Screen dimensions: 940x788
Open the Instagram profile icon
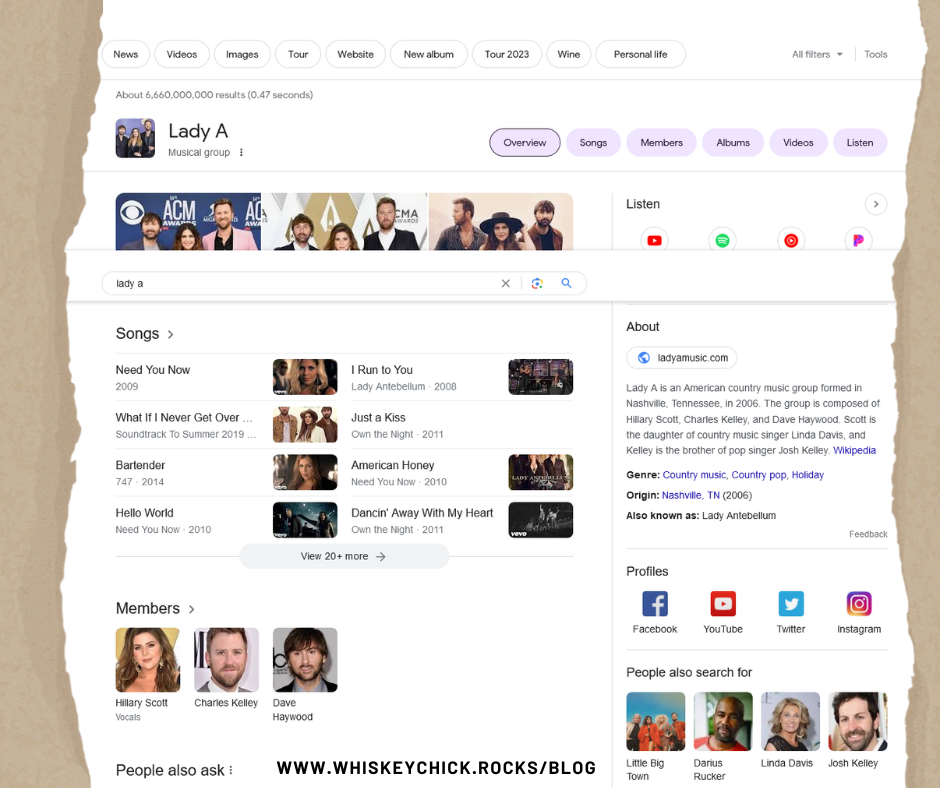(x=859, y=604)
